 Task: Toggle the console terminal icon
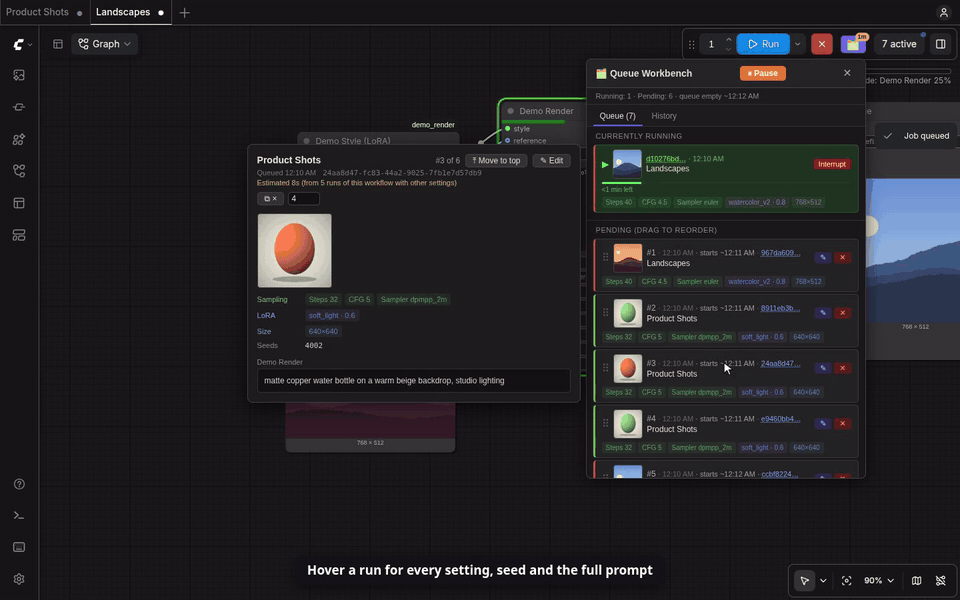click(x=19, y=516)
